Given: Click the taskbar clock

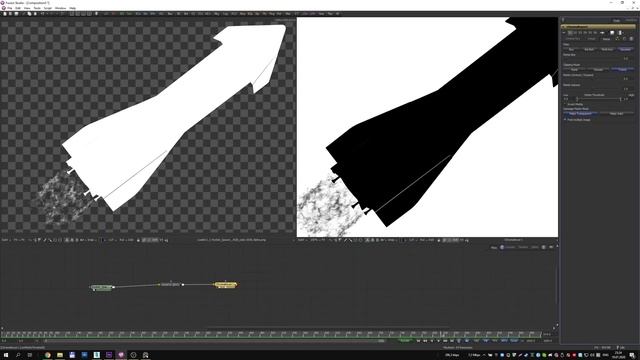Looking at the screenshot, I should click(x=619, y=355).
